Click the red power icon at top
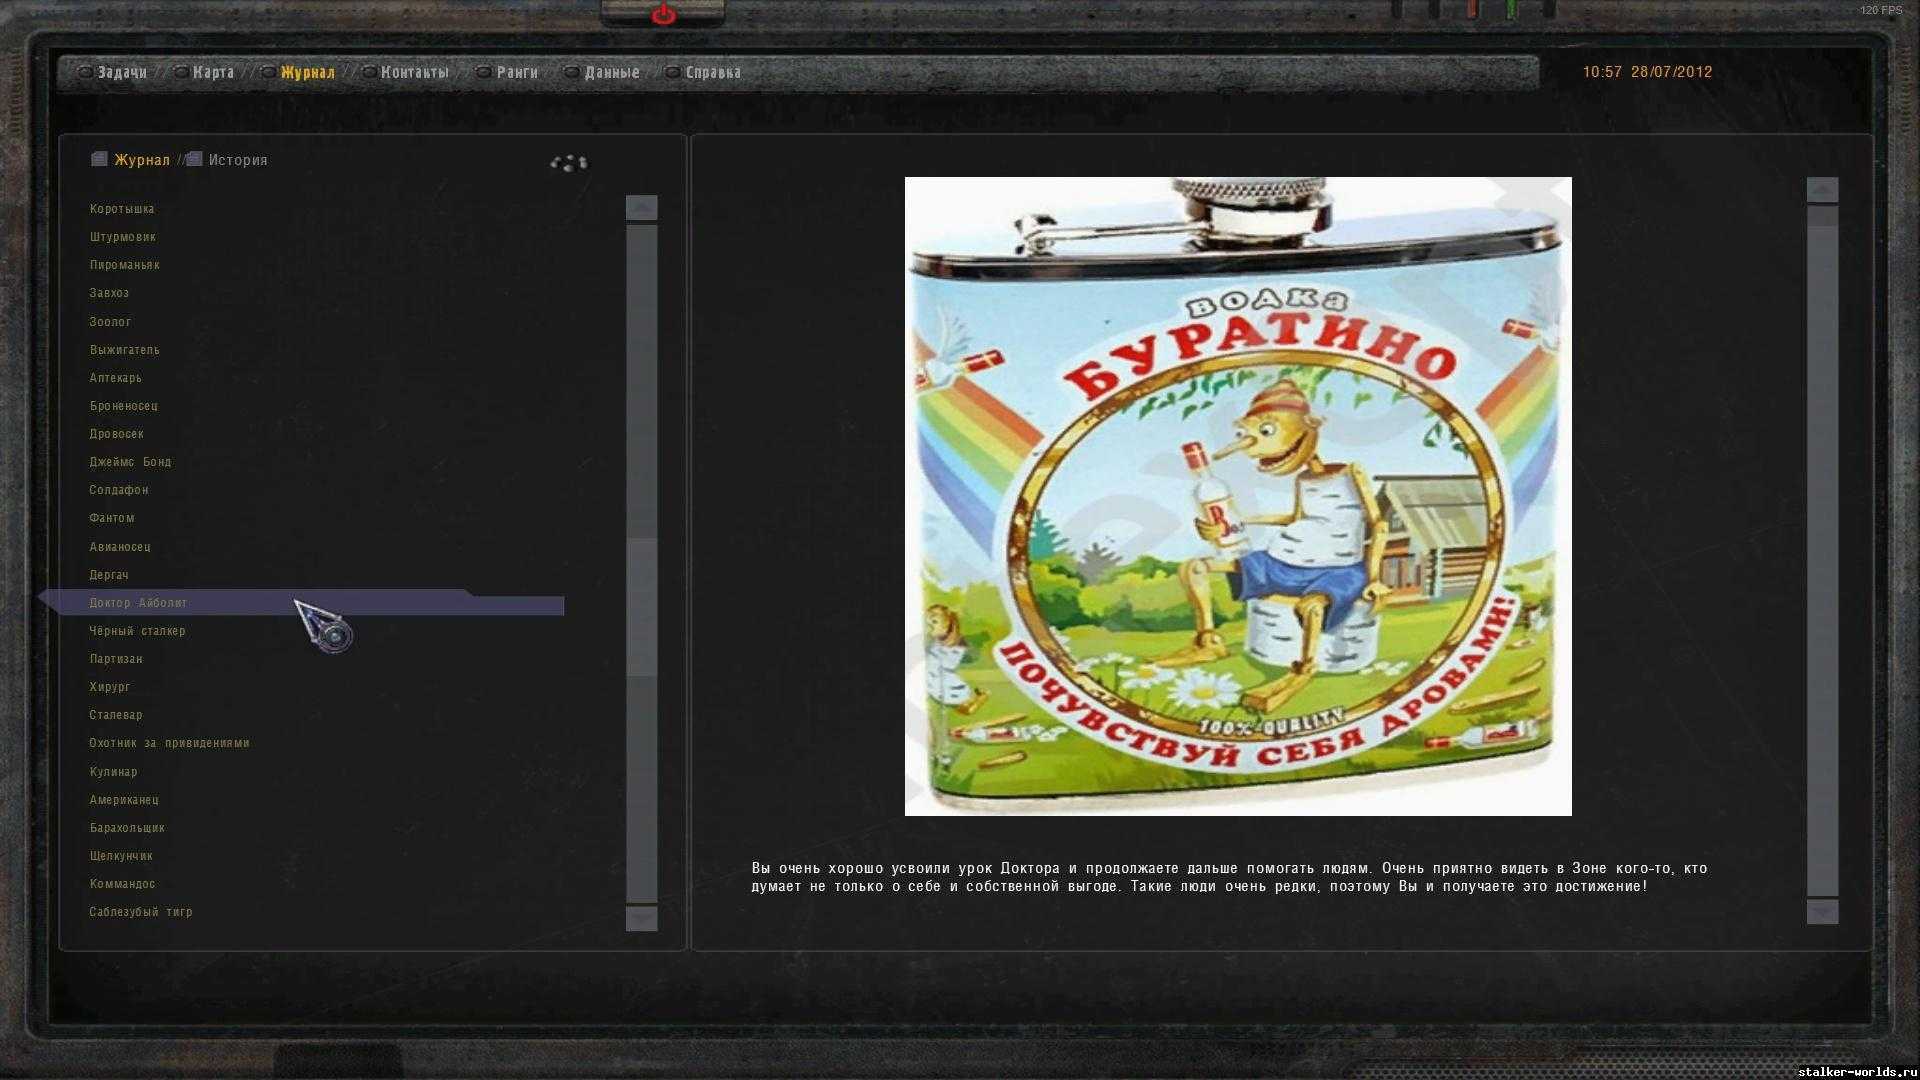This screenshot has height=1080, width=1920. (x=663, y=15)
